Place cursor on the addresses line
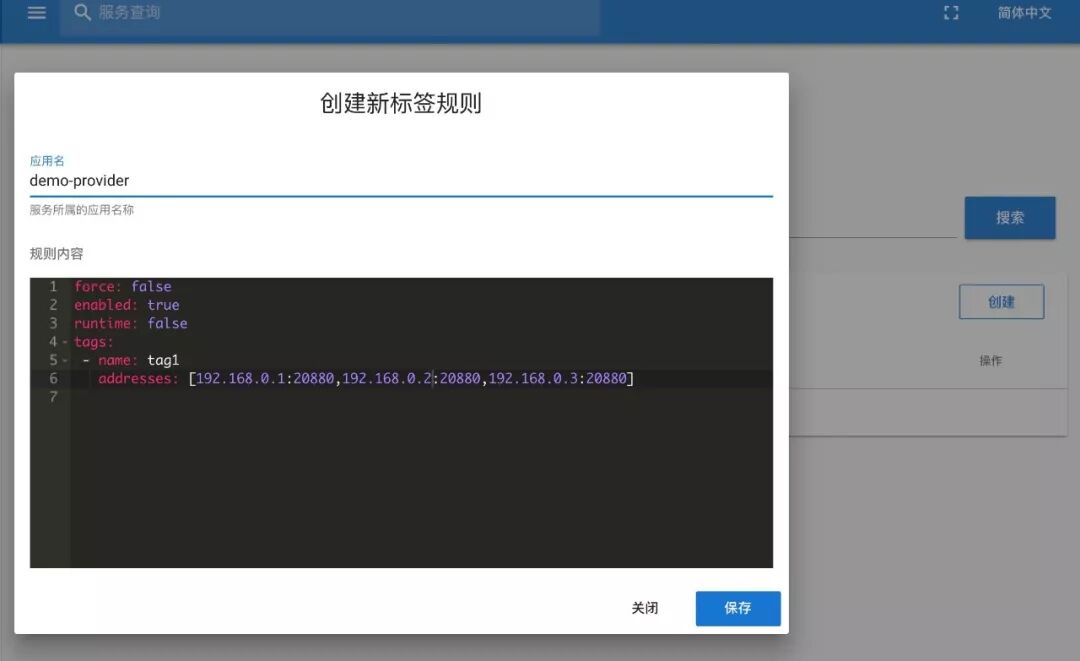The width and height of the screenshot is (1080, 661). coord(300,378)
